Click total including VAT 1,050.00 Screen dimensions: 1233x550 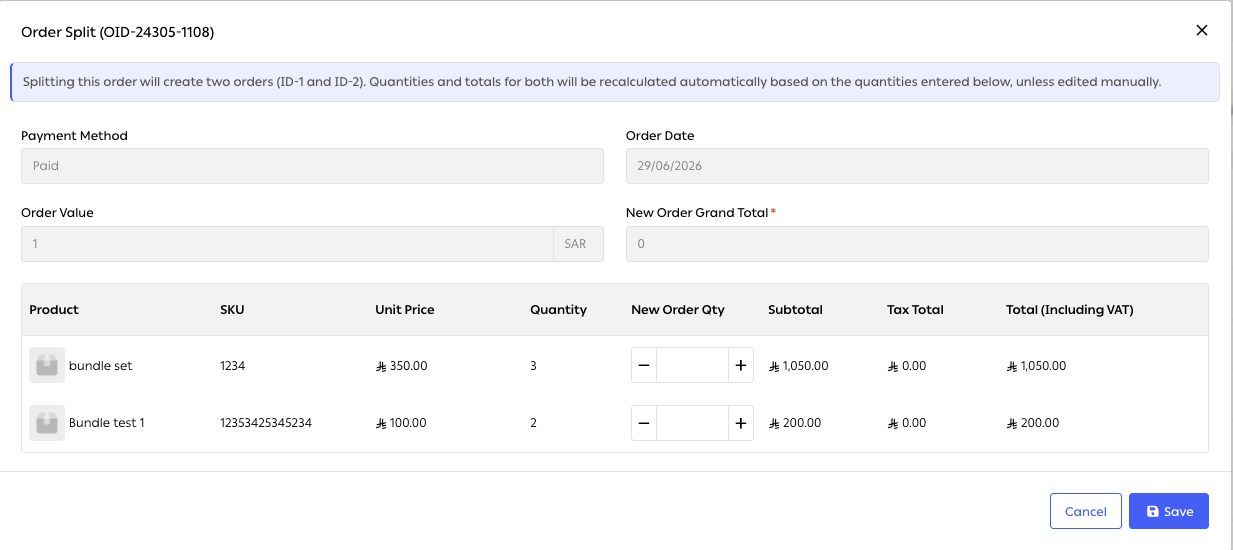pos(1036,366)
